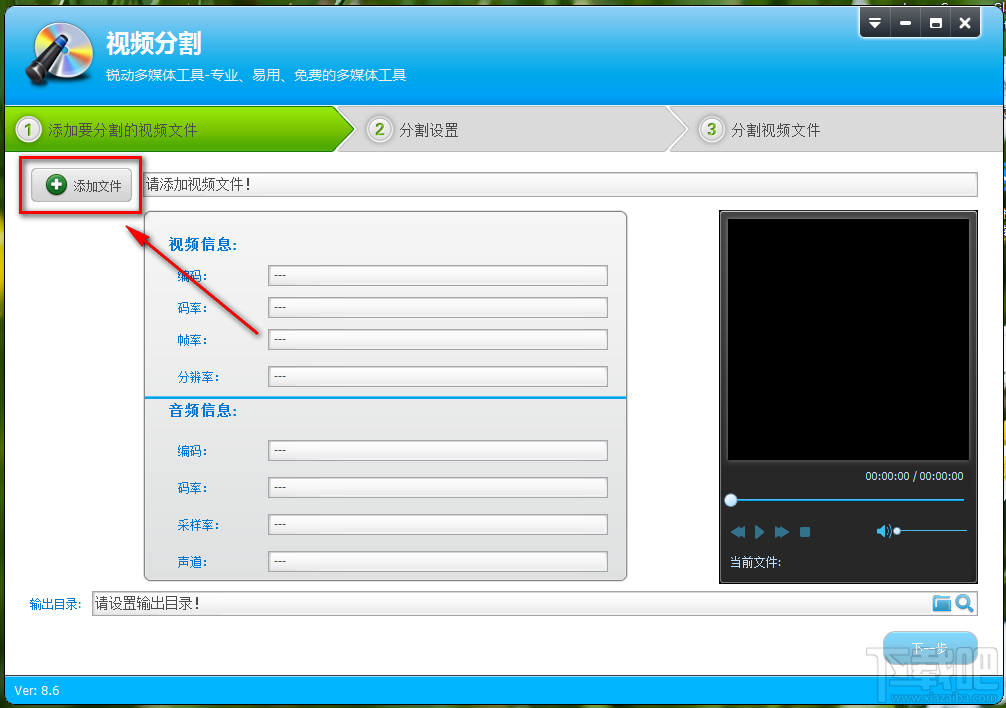Browse output folder with folder icon
Image resolution: width=1006 pixels, height=708 pixels.
coord(941,603)
